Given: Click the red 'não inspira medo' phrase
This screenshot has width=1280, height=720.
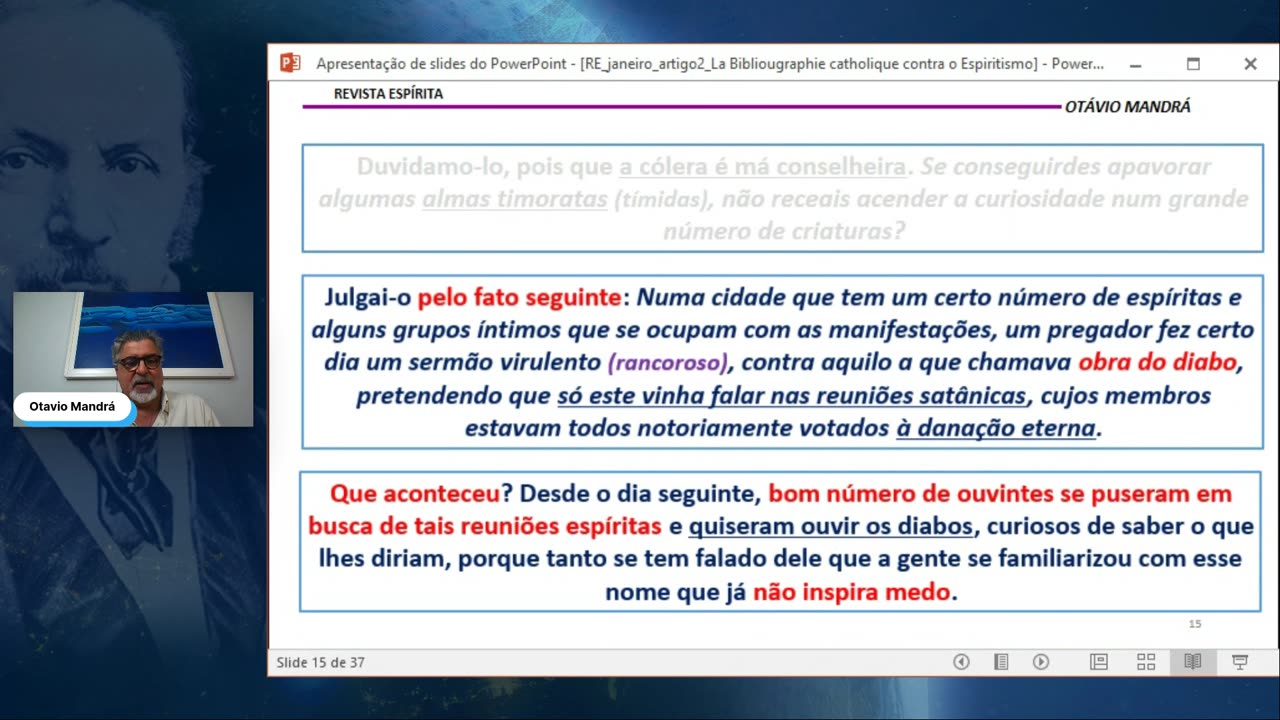Looking at the screenshot, I should click(x=851, y=592).
